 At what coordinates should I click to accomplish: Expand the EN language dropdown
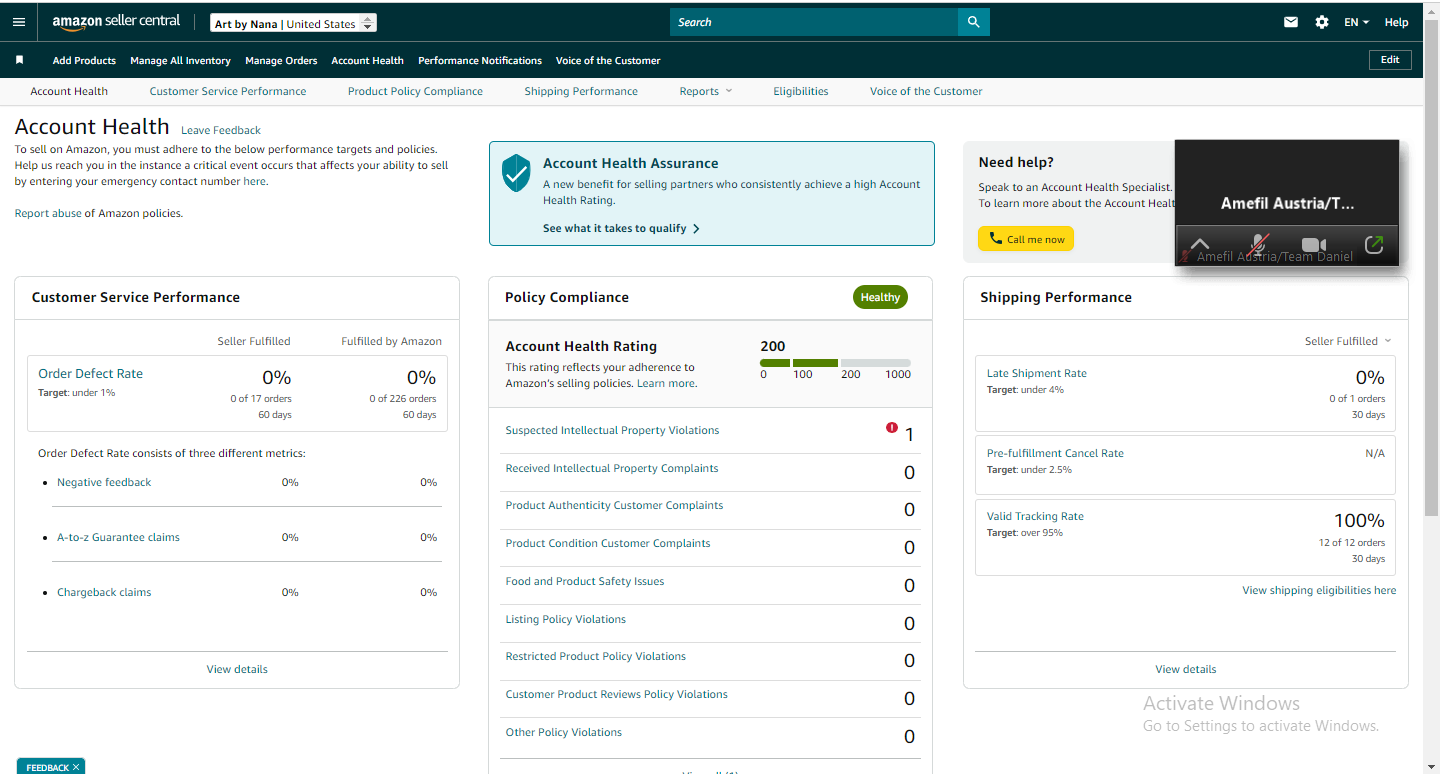[1356, 22]
